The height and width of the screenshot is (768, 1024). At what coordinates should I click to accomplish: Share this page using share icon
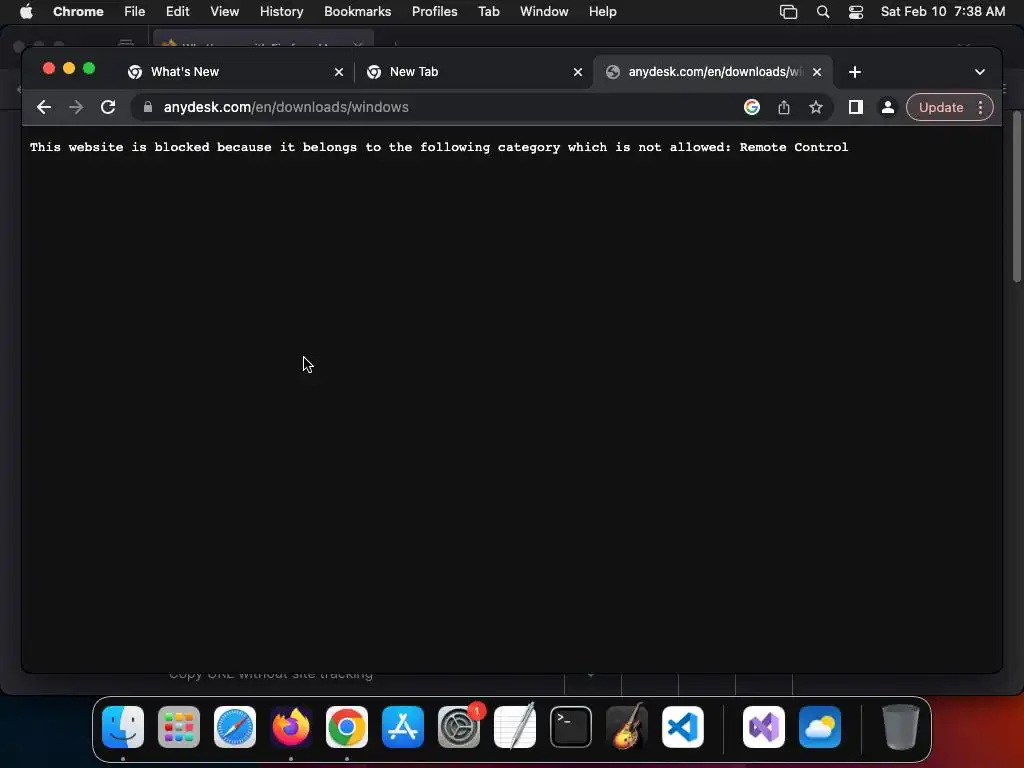(x=784, y=107)
